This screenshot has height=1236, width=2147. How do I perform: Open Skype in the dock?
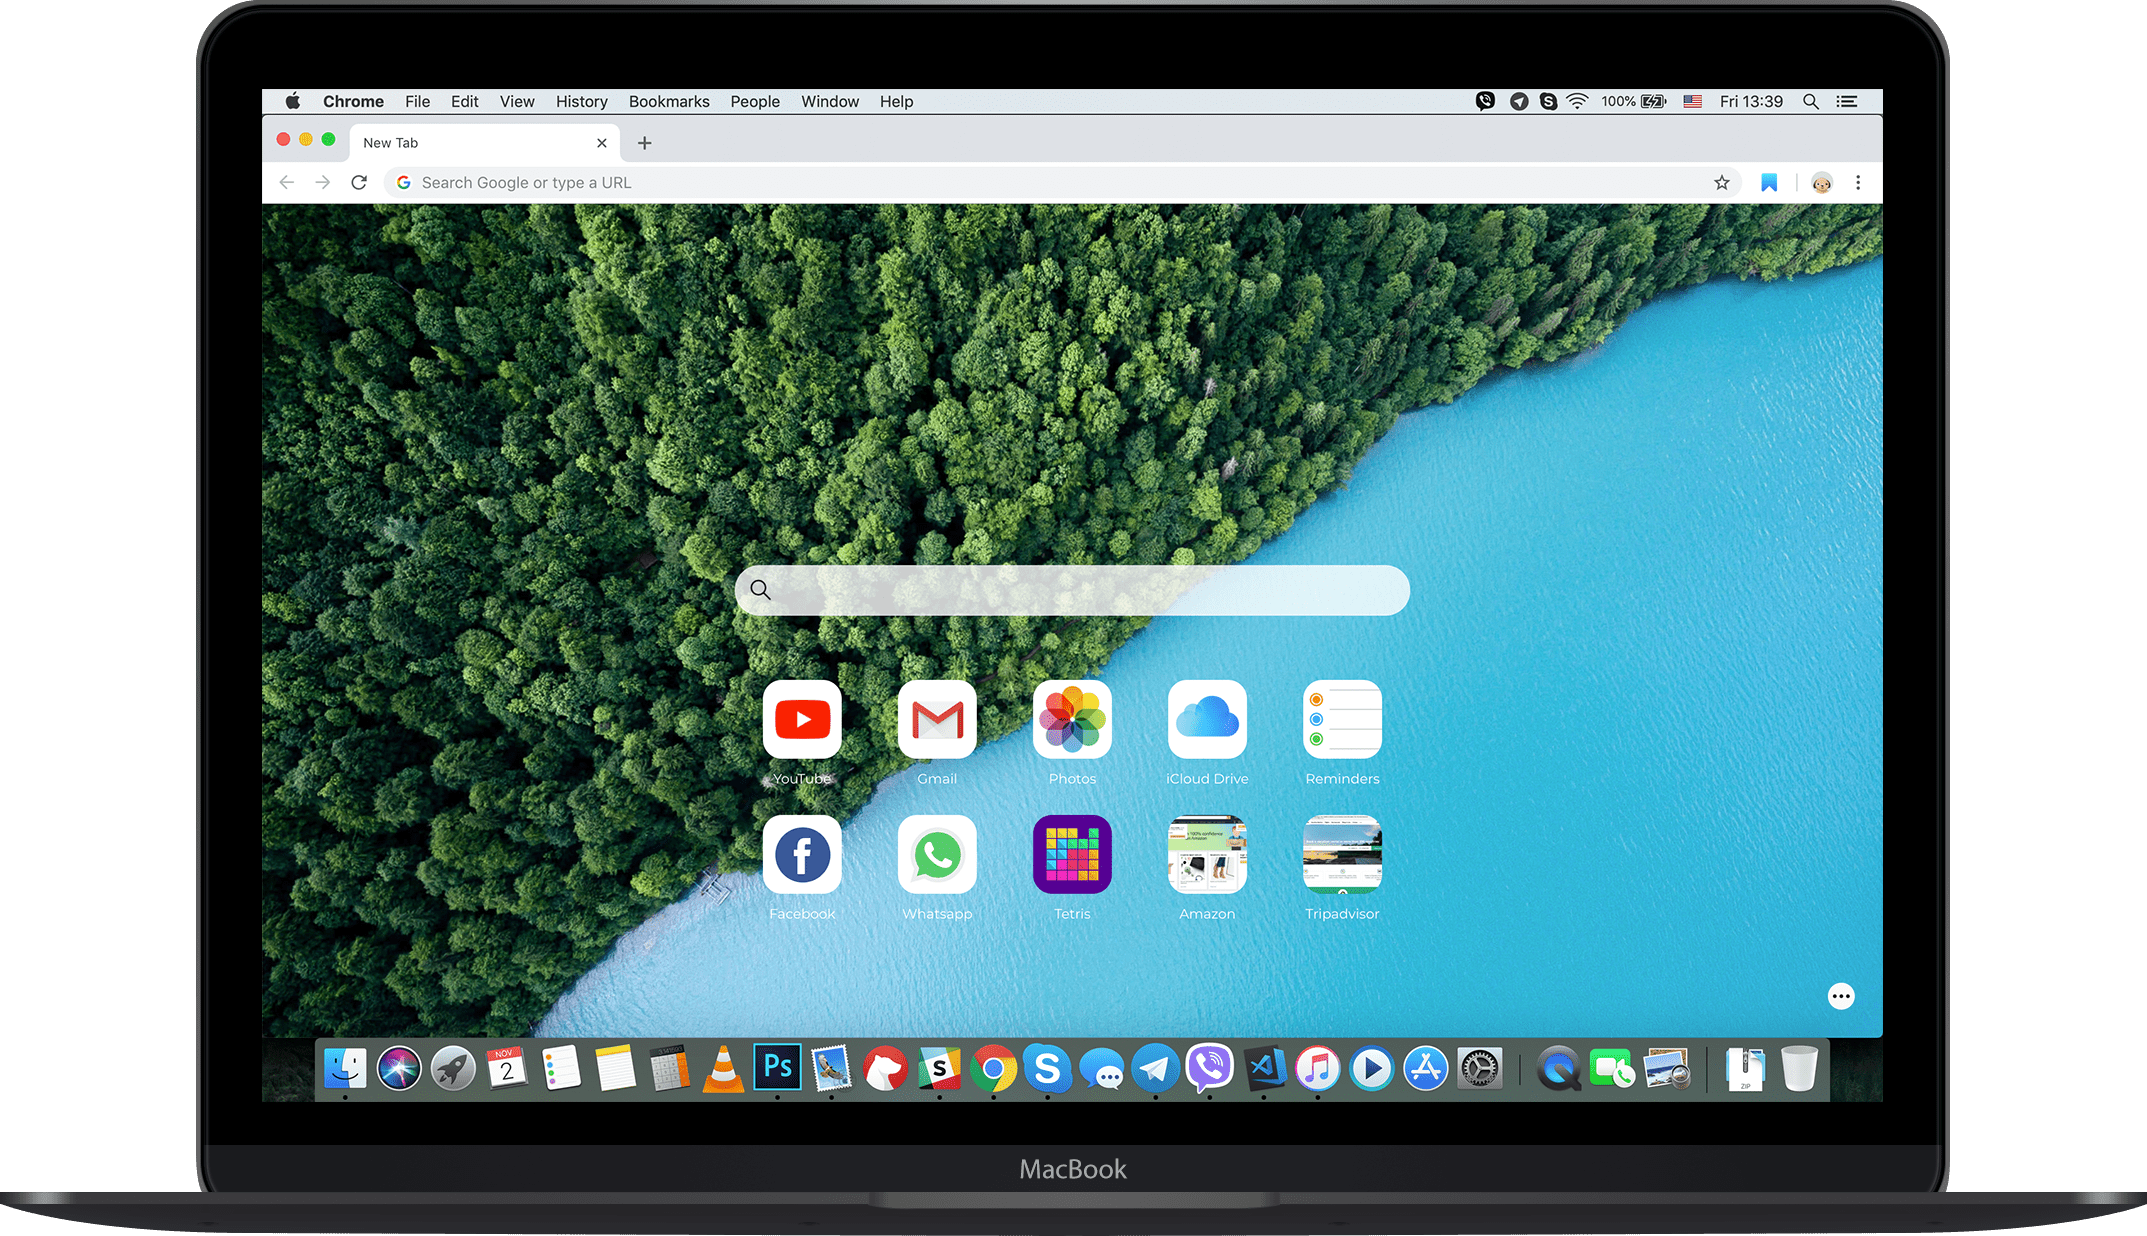pyautogui.click(x=1047, y=1069)
